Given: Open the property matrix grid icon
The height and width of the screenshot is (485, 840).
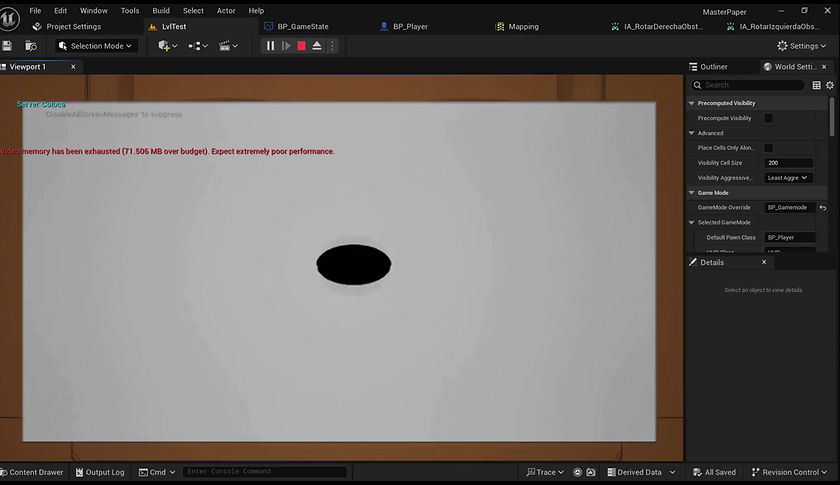Looking at the screenshot, I should point(816,85).
